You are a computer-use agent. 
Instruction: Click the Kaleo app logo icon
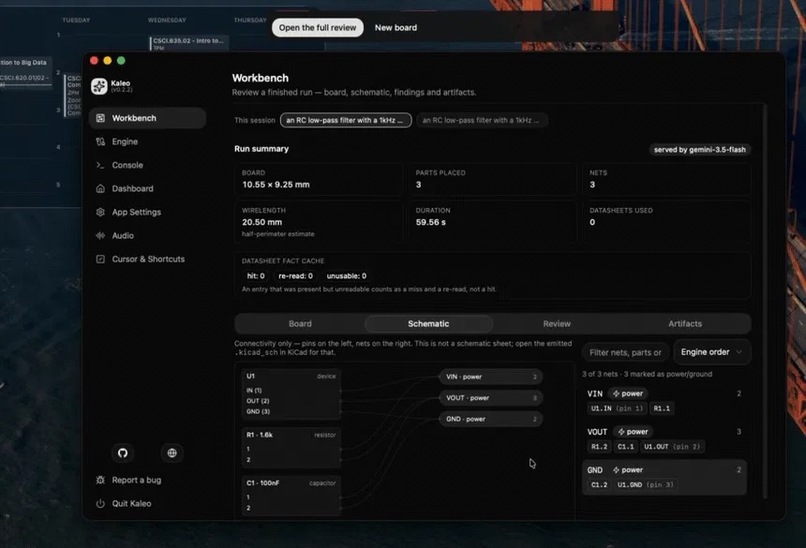point(99,86)
